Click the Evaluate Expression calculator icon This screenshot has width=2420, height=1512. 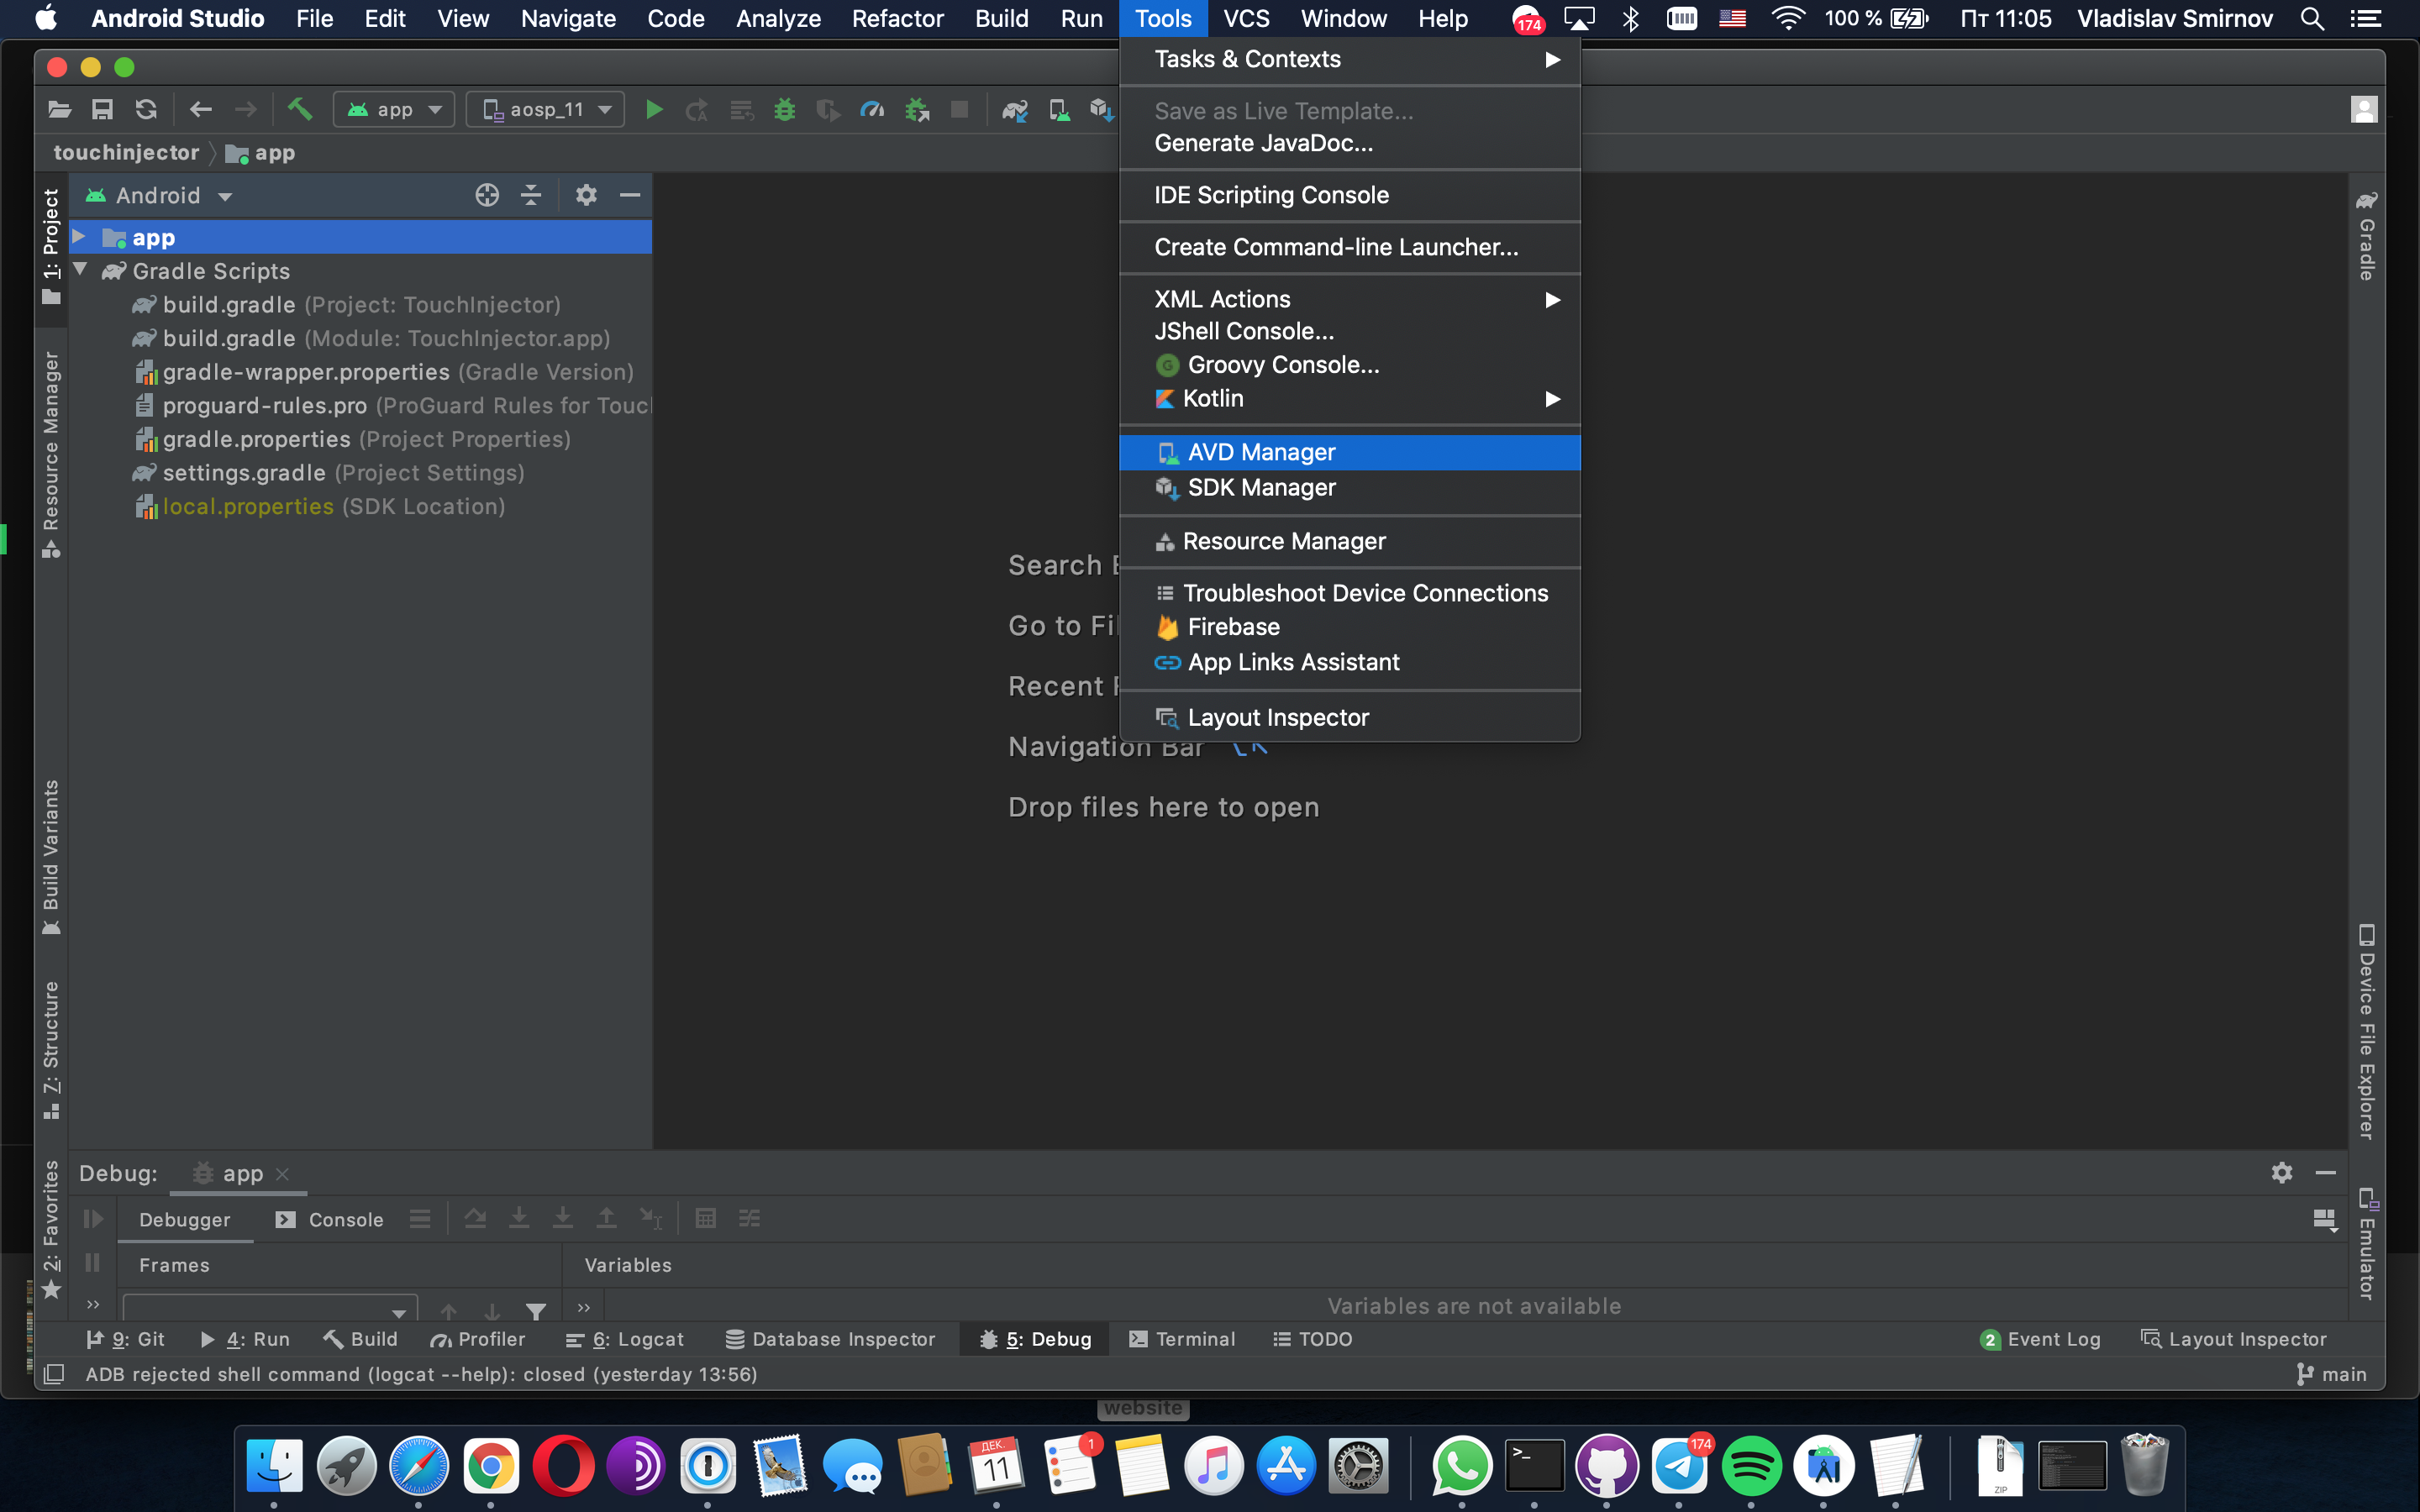(706, 1218)
